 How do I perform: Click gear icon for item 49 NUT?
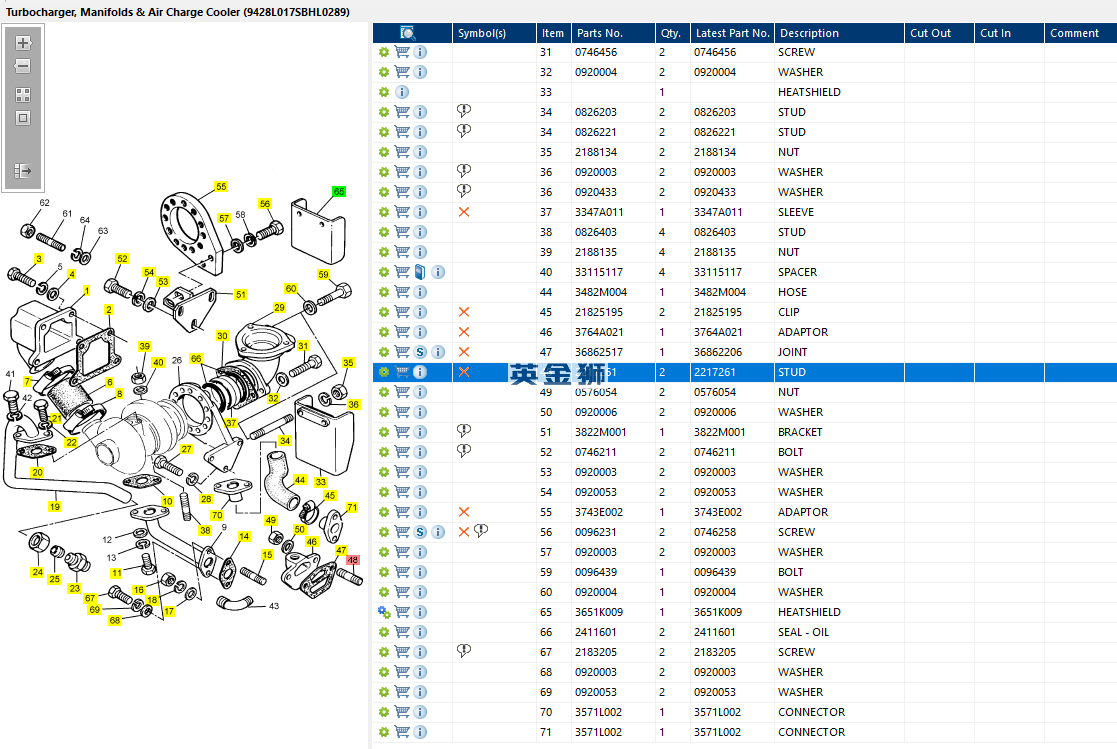(384, 392)
